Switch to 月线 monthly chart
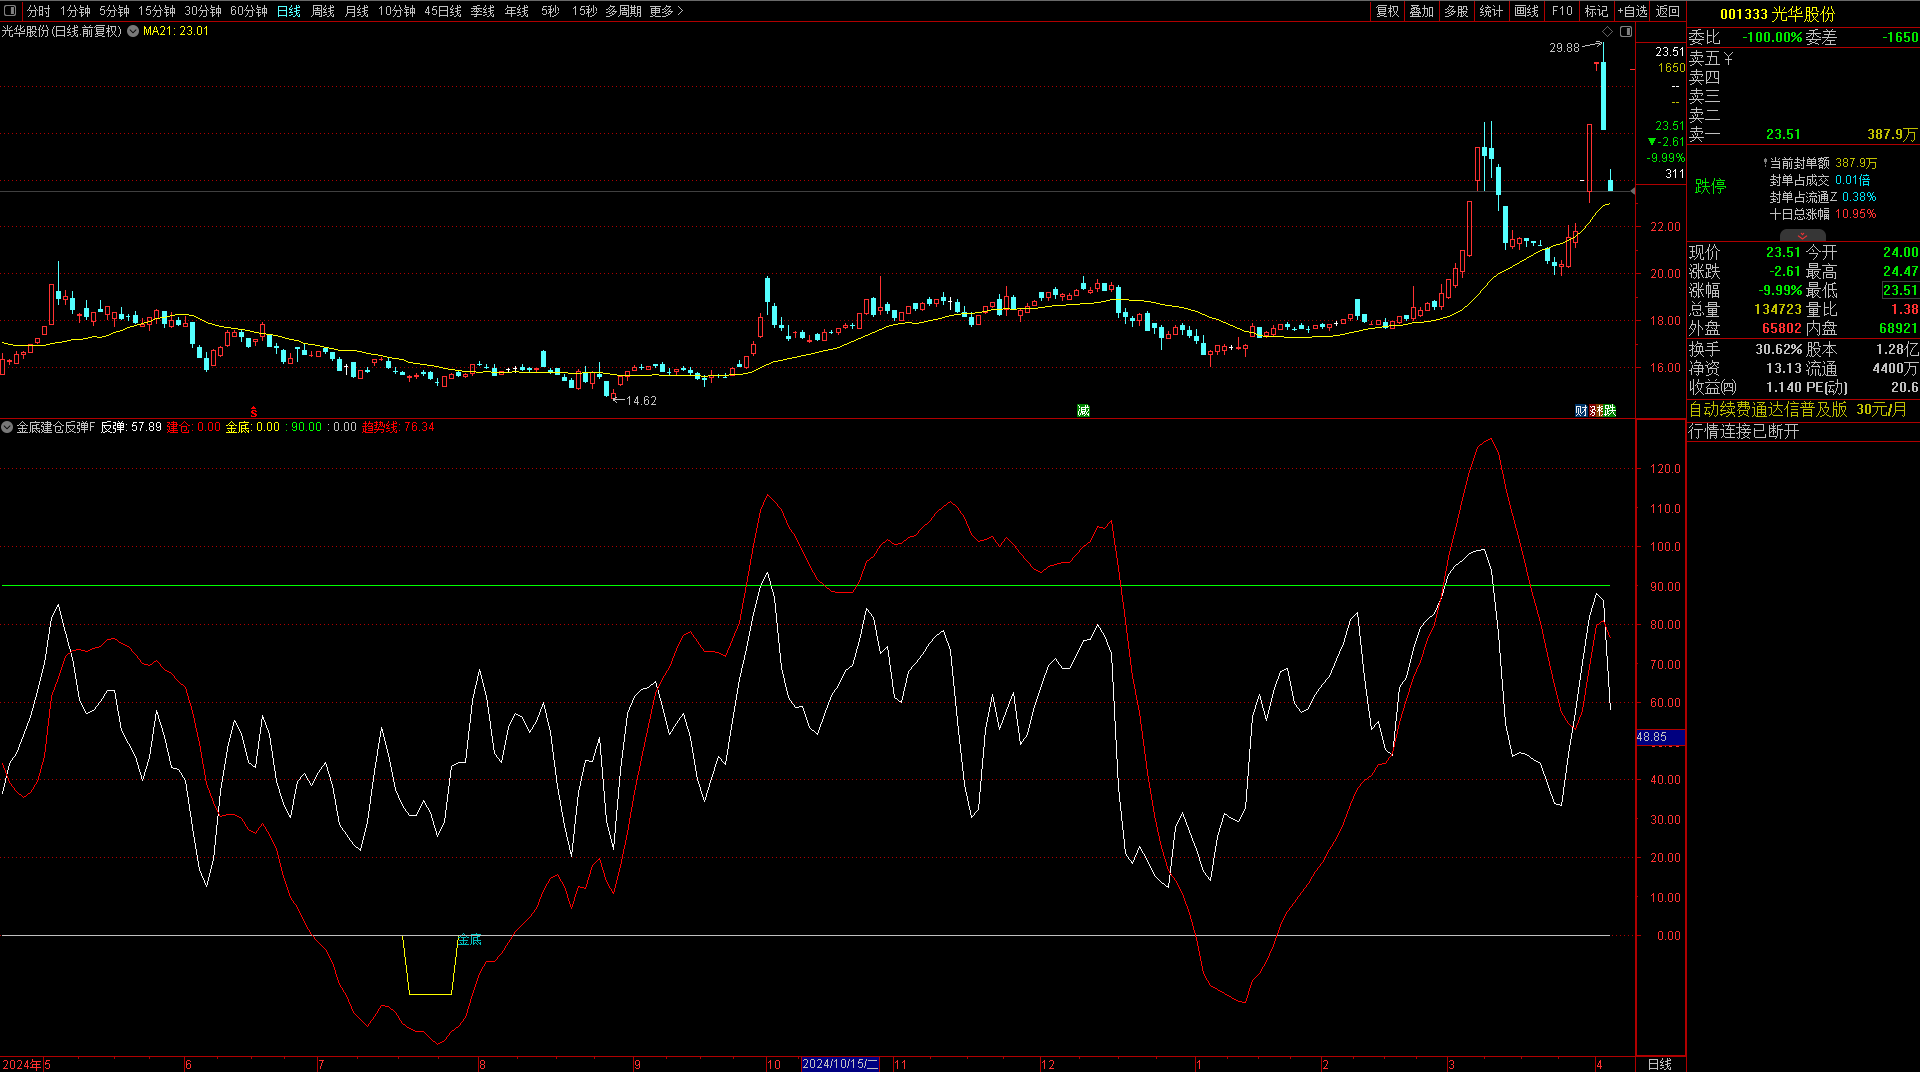1920x1072 pixels. (357, 11)
